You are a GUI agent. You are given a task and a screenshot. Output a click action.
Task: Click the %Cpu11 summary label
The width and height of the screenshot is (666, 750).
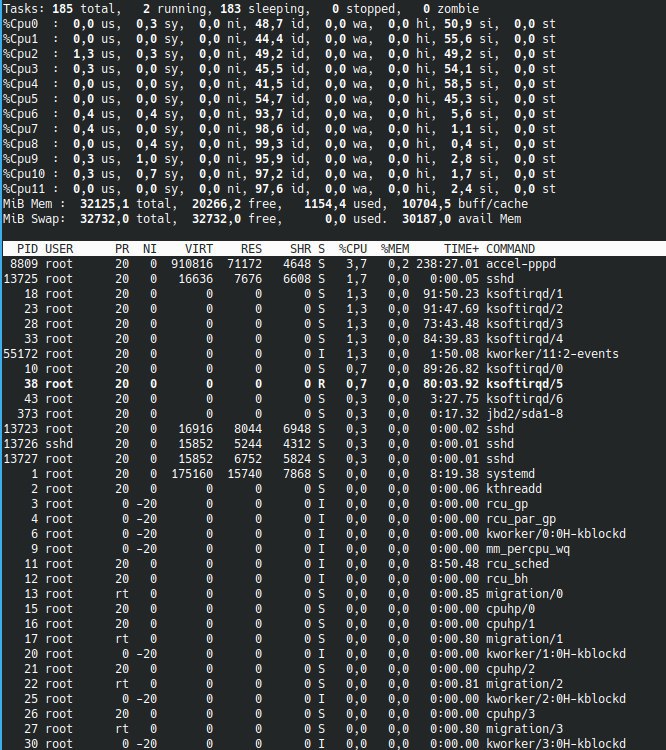tap(24, 188)
